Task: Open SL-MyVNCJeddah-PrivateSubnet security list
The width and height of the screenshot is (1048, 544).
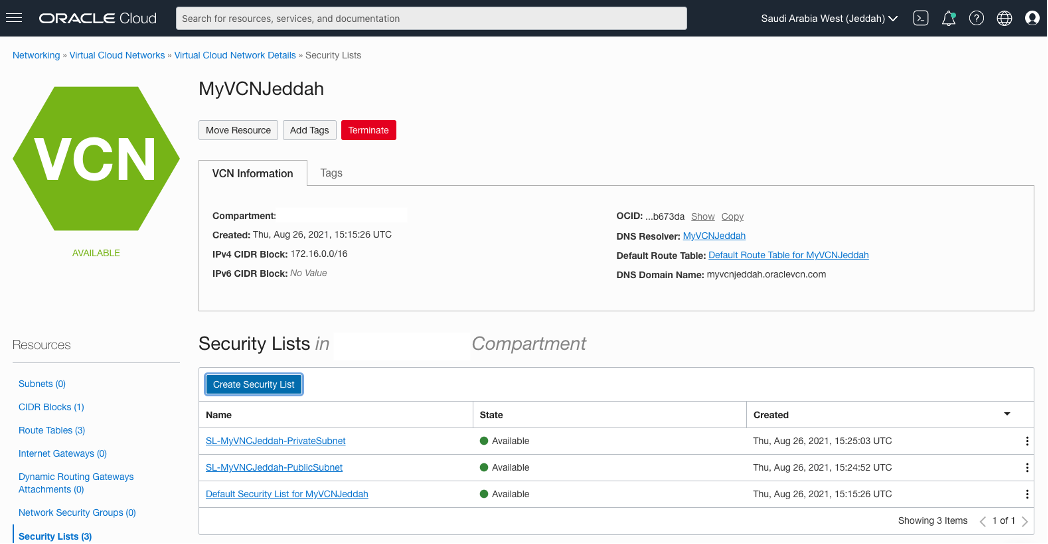Action: click(x=275, y=441)
